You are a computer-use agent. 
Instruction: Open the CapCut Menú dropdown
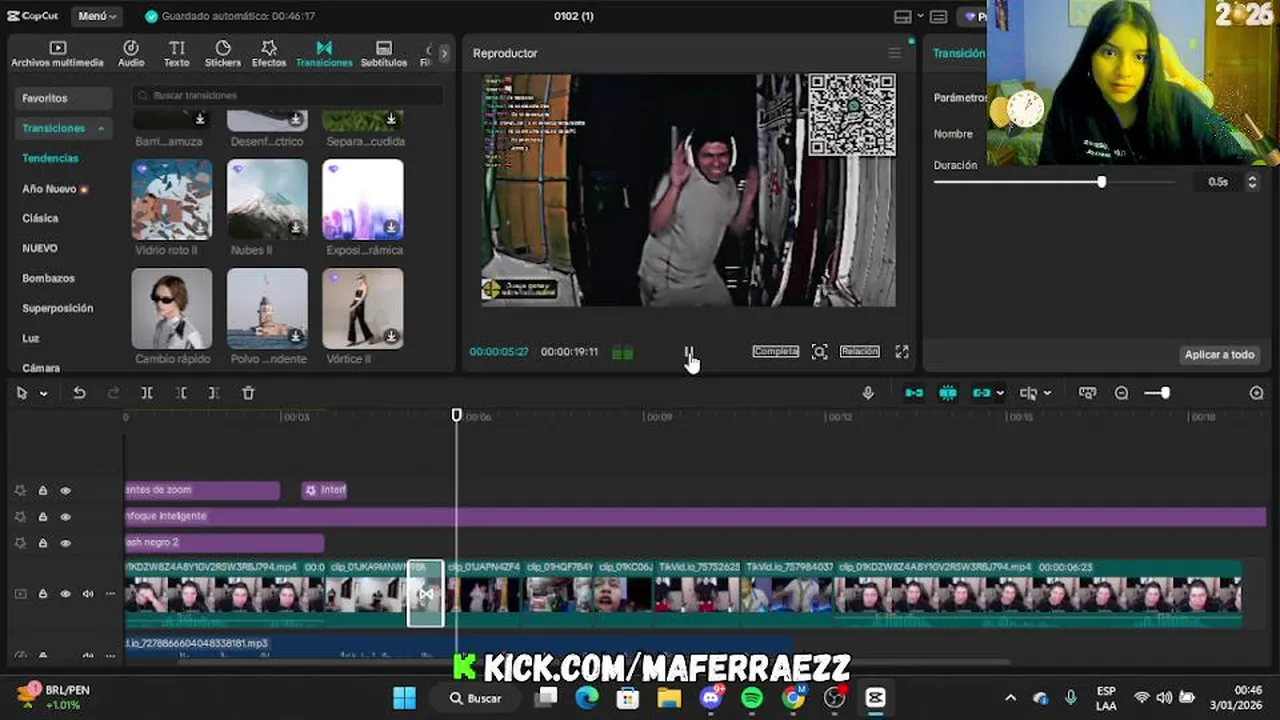pos(97,16)
